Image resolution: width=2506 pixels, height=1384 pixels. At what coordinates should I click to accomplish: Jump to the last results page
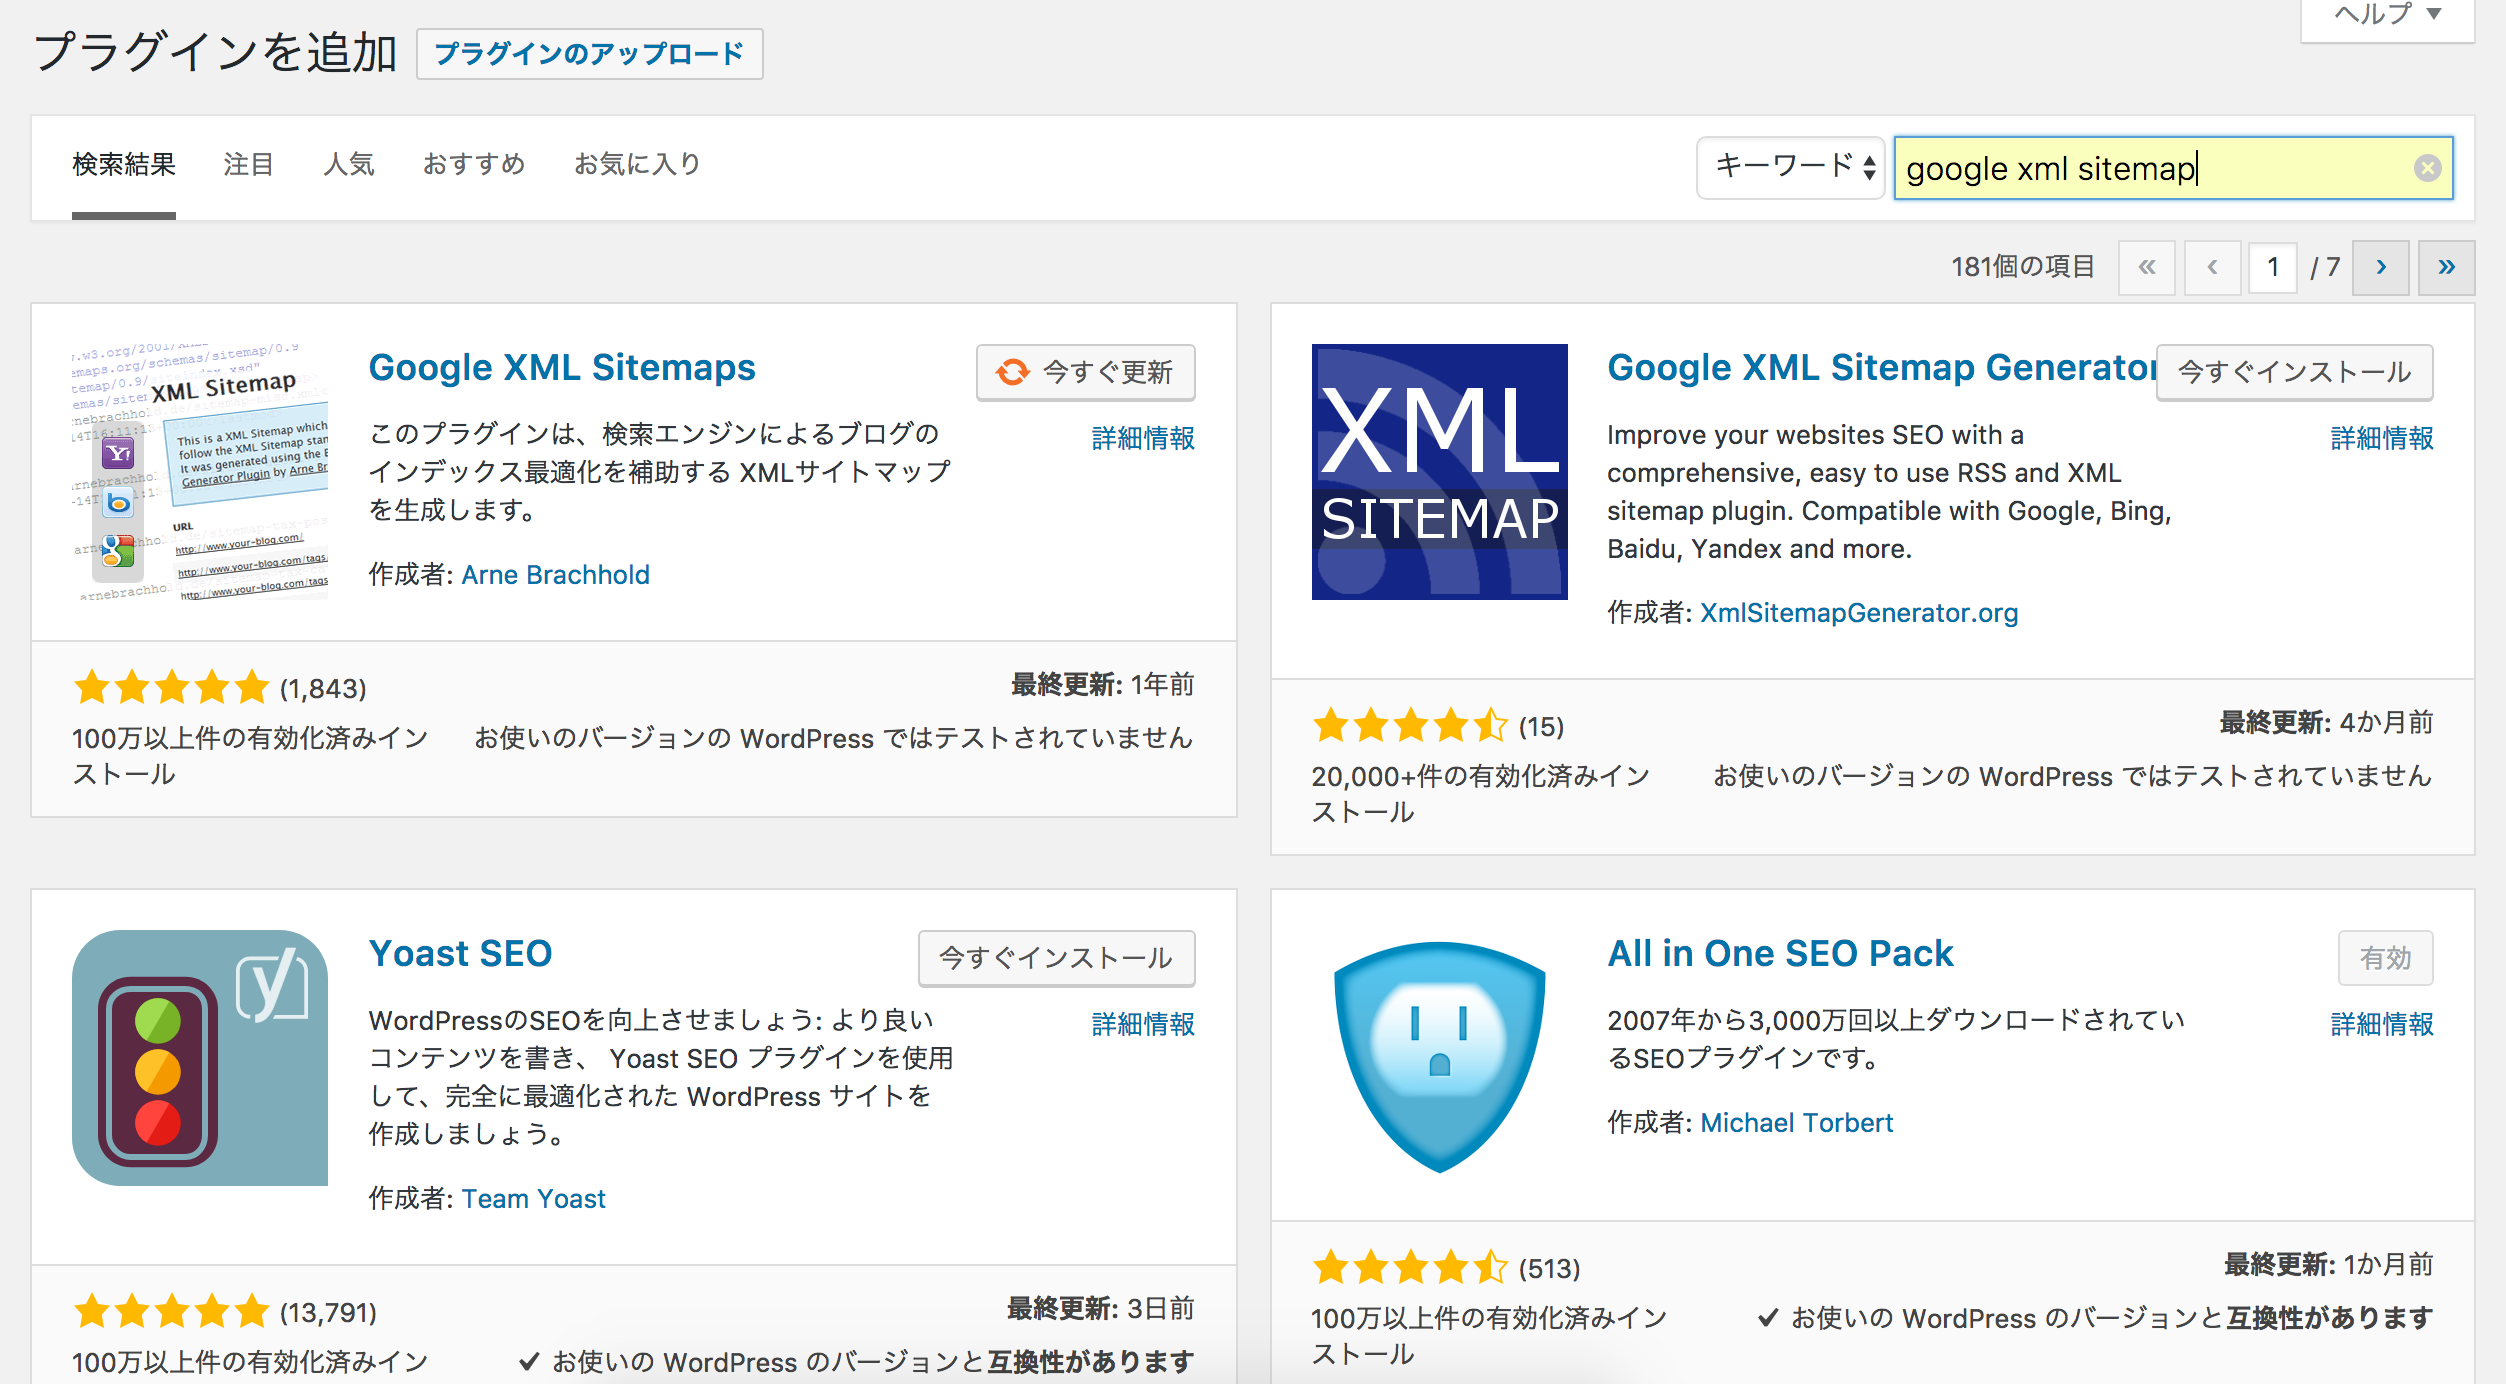[2446, 267]
